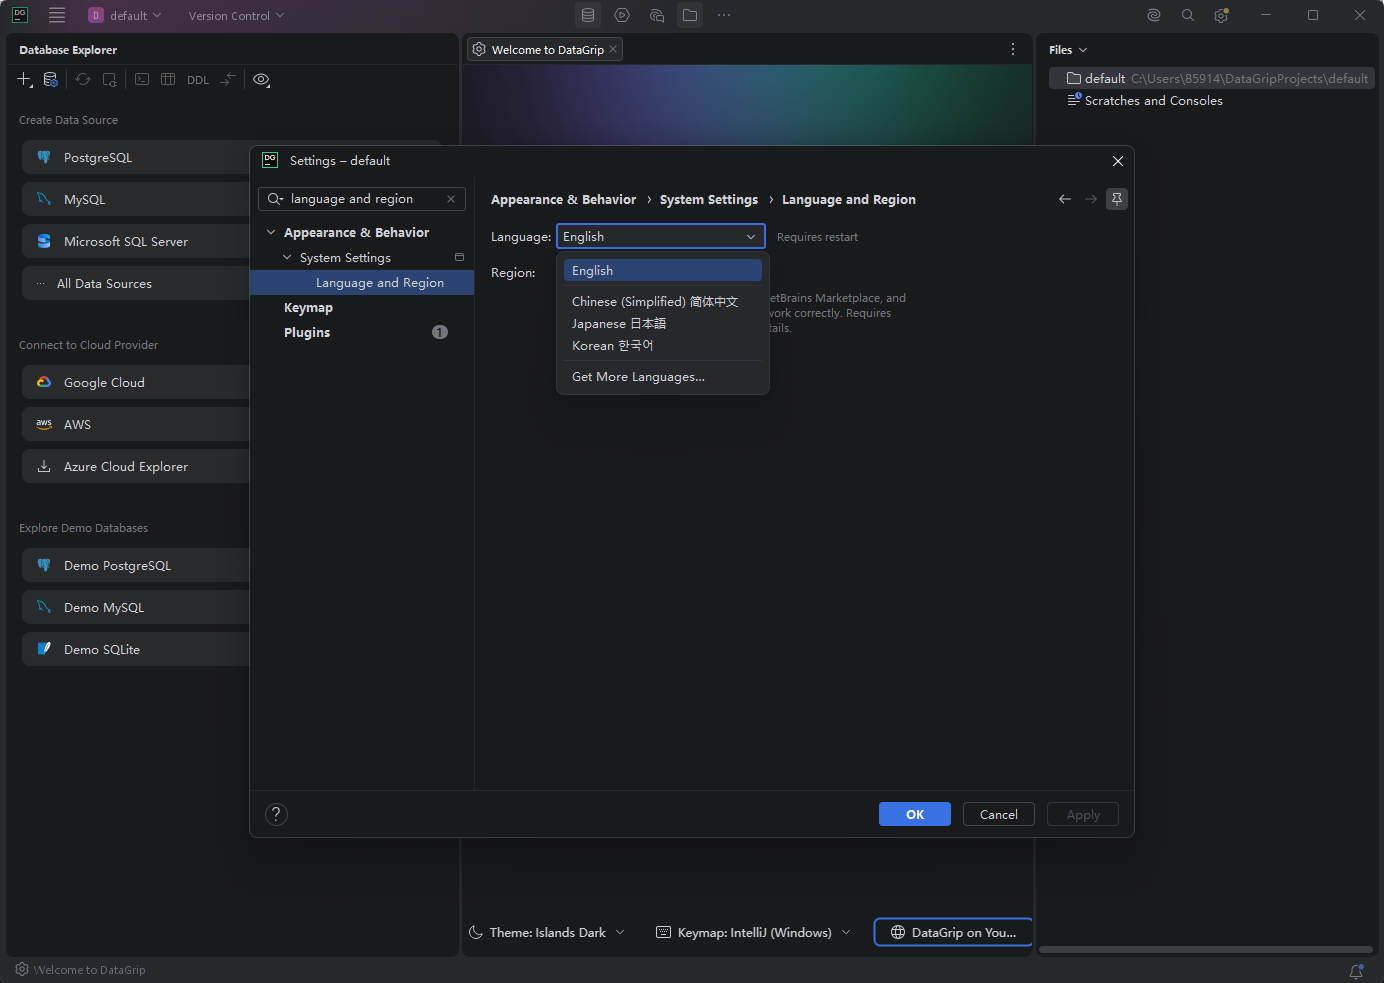The height and width of the screenshot is (983, 1384).
Task: Go forward in Settings navigation history
Action: [1091, 199]
